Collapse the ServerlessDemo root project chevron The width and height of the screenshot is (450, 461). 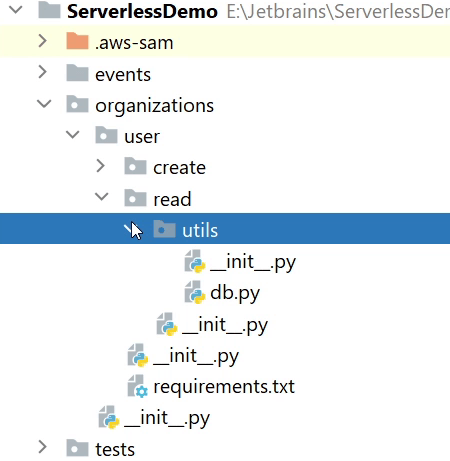(x=16, y=10)
